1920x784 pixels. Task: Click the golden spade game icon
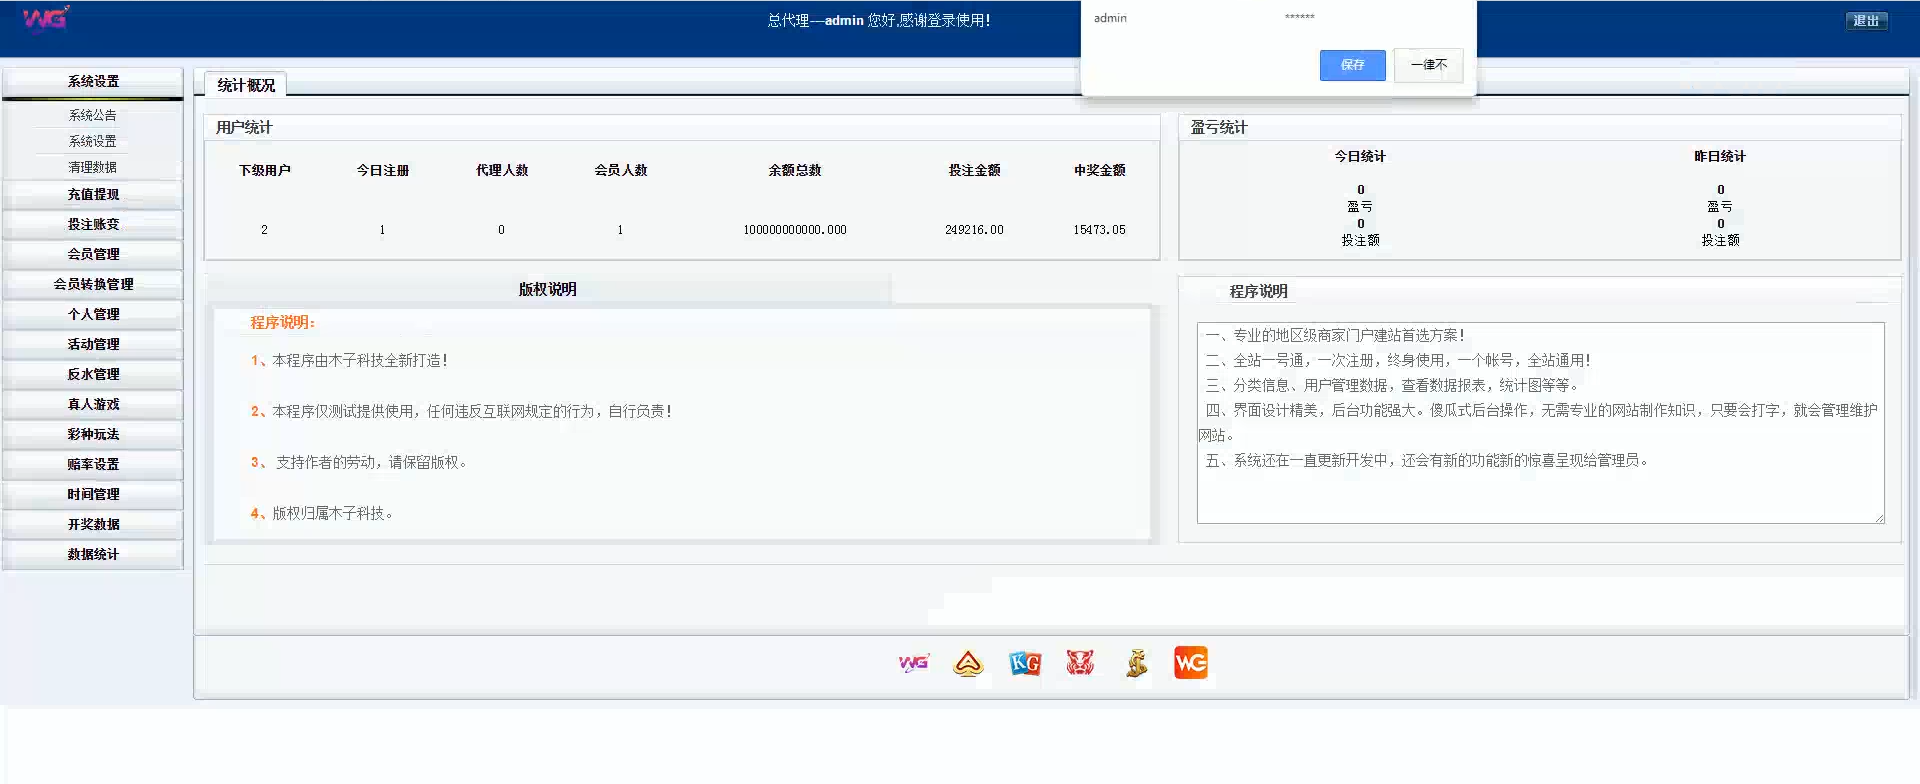click(968, 663)
